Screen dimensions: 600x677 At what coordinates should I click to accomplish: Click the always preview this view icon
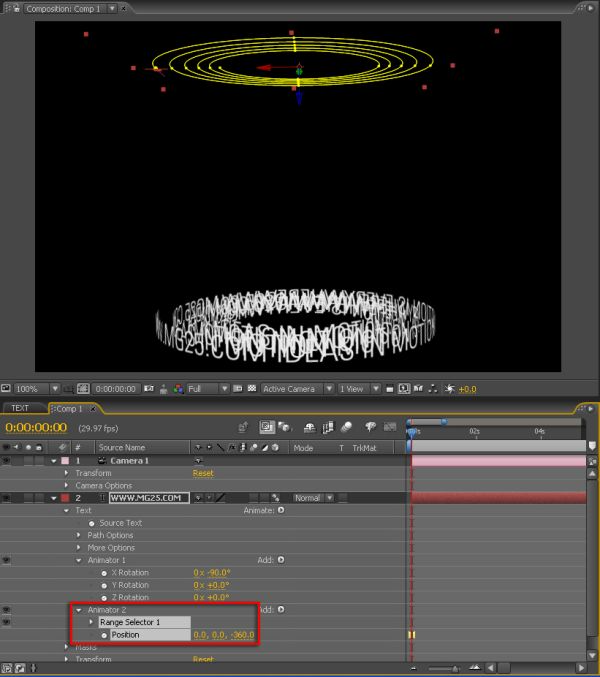[x=6, y=388]
